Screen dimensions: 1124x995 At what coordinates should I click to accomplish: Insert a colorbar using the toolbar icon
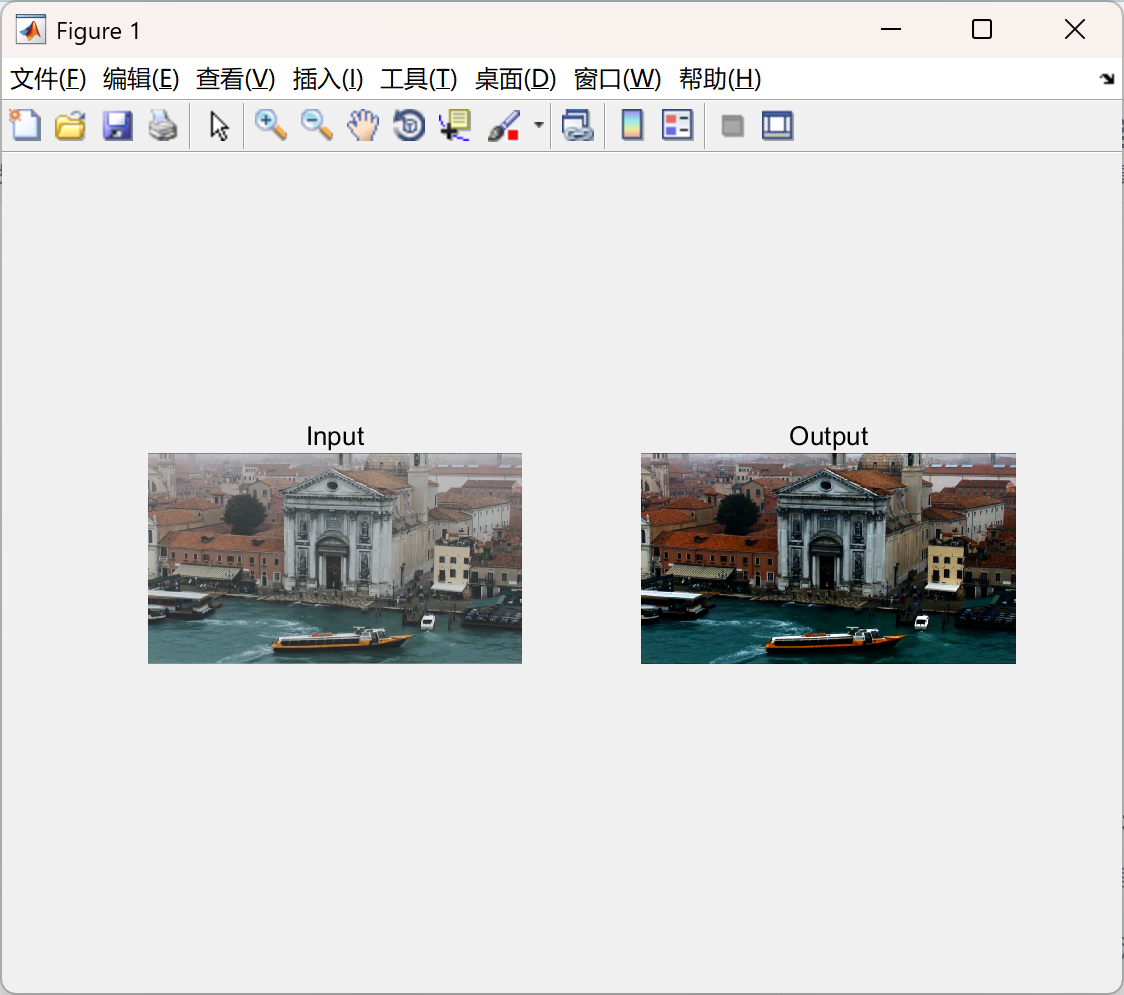[x=632, y=125]
